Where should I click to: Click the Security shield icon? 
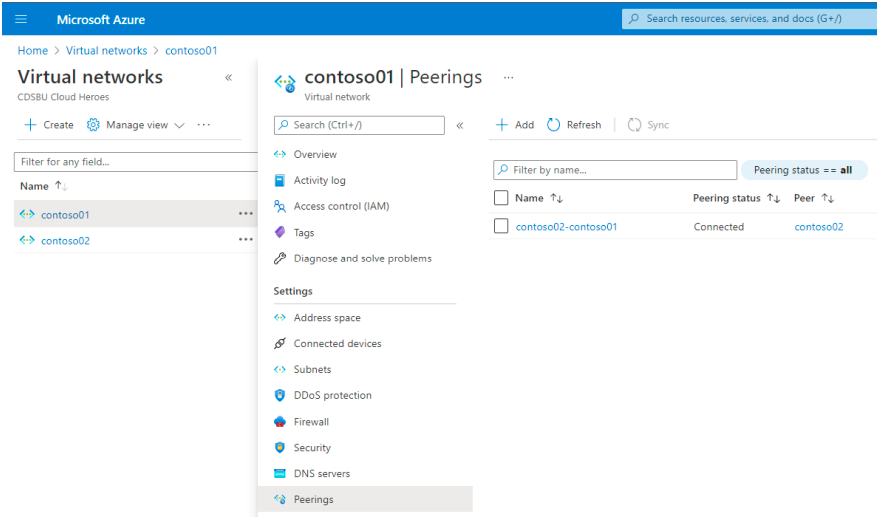pos(280,447)
